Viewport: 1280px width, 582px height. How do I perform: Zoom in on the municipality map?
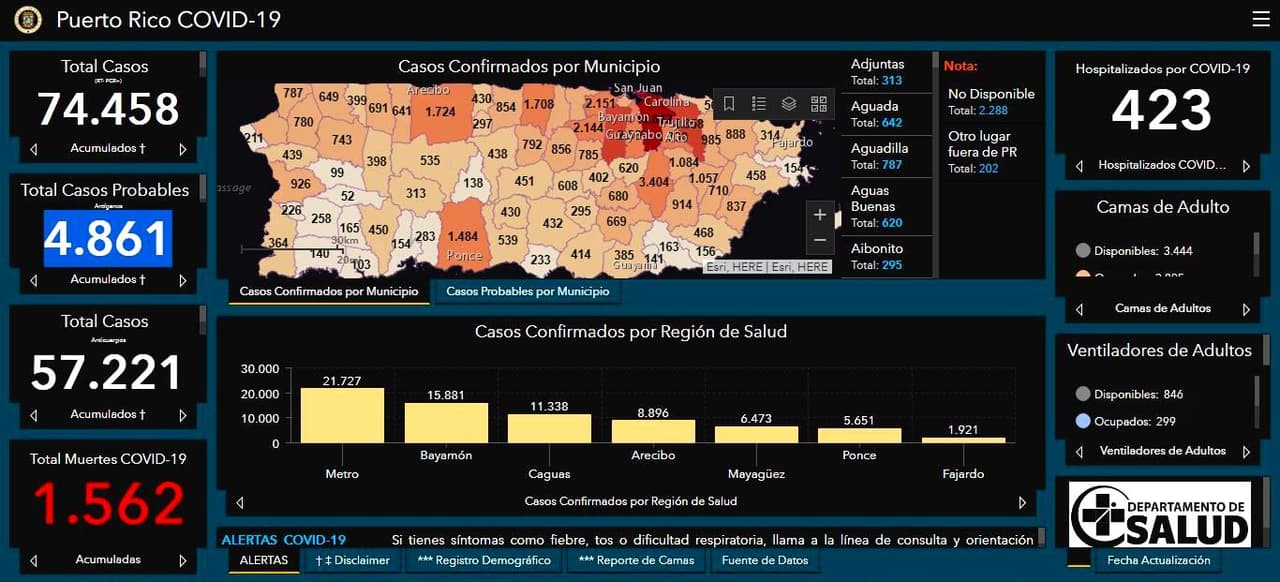(820, 214)
